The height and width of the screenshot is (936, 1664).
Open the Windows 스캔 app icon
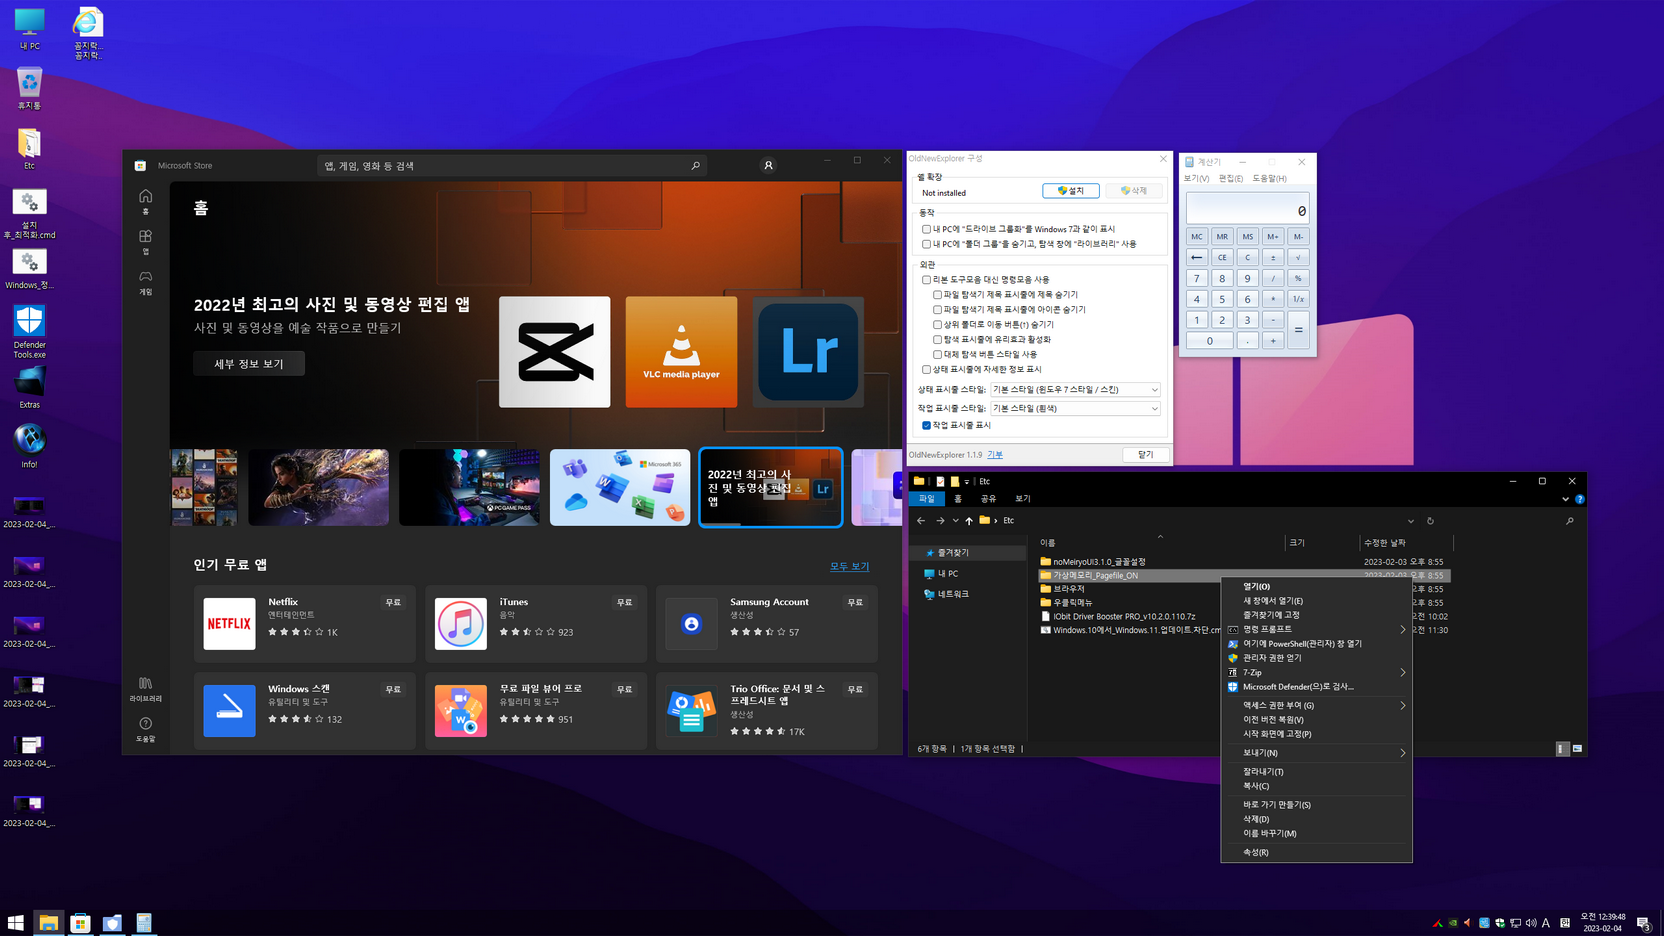point(229,711)
